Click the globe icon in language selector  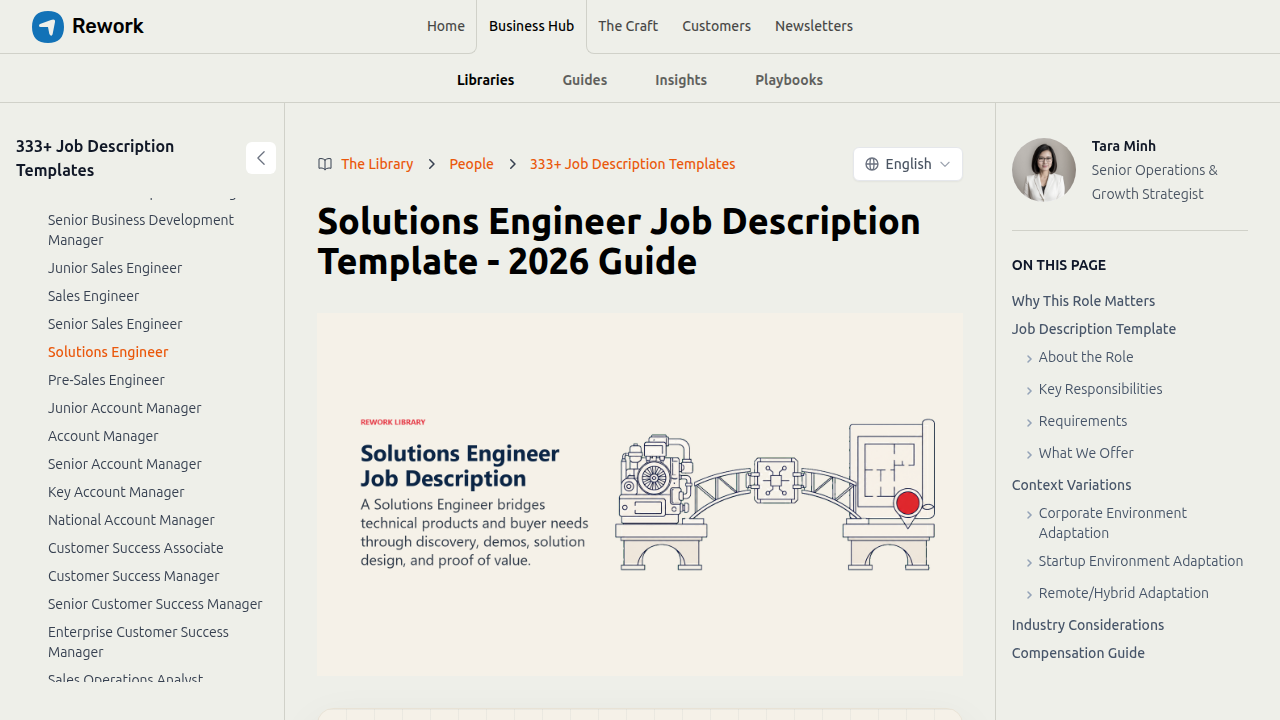pos(872,164)
